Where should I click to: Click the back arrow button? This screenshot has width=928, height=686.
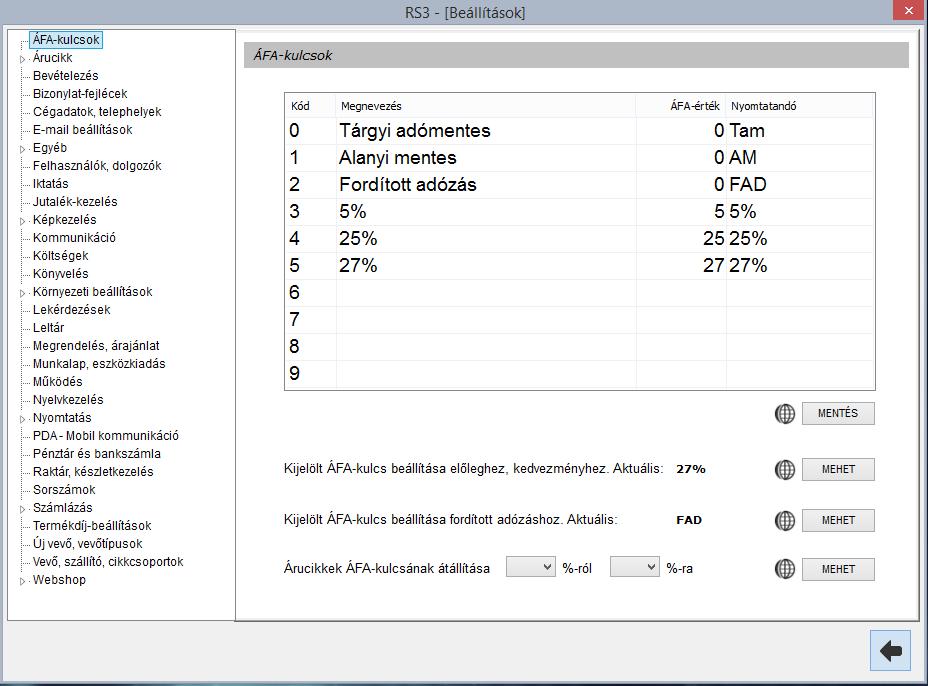(890, 650)
